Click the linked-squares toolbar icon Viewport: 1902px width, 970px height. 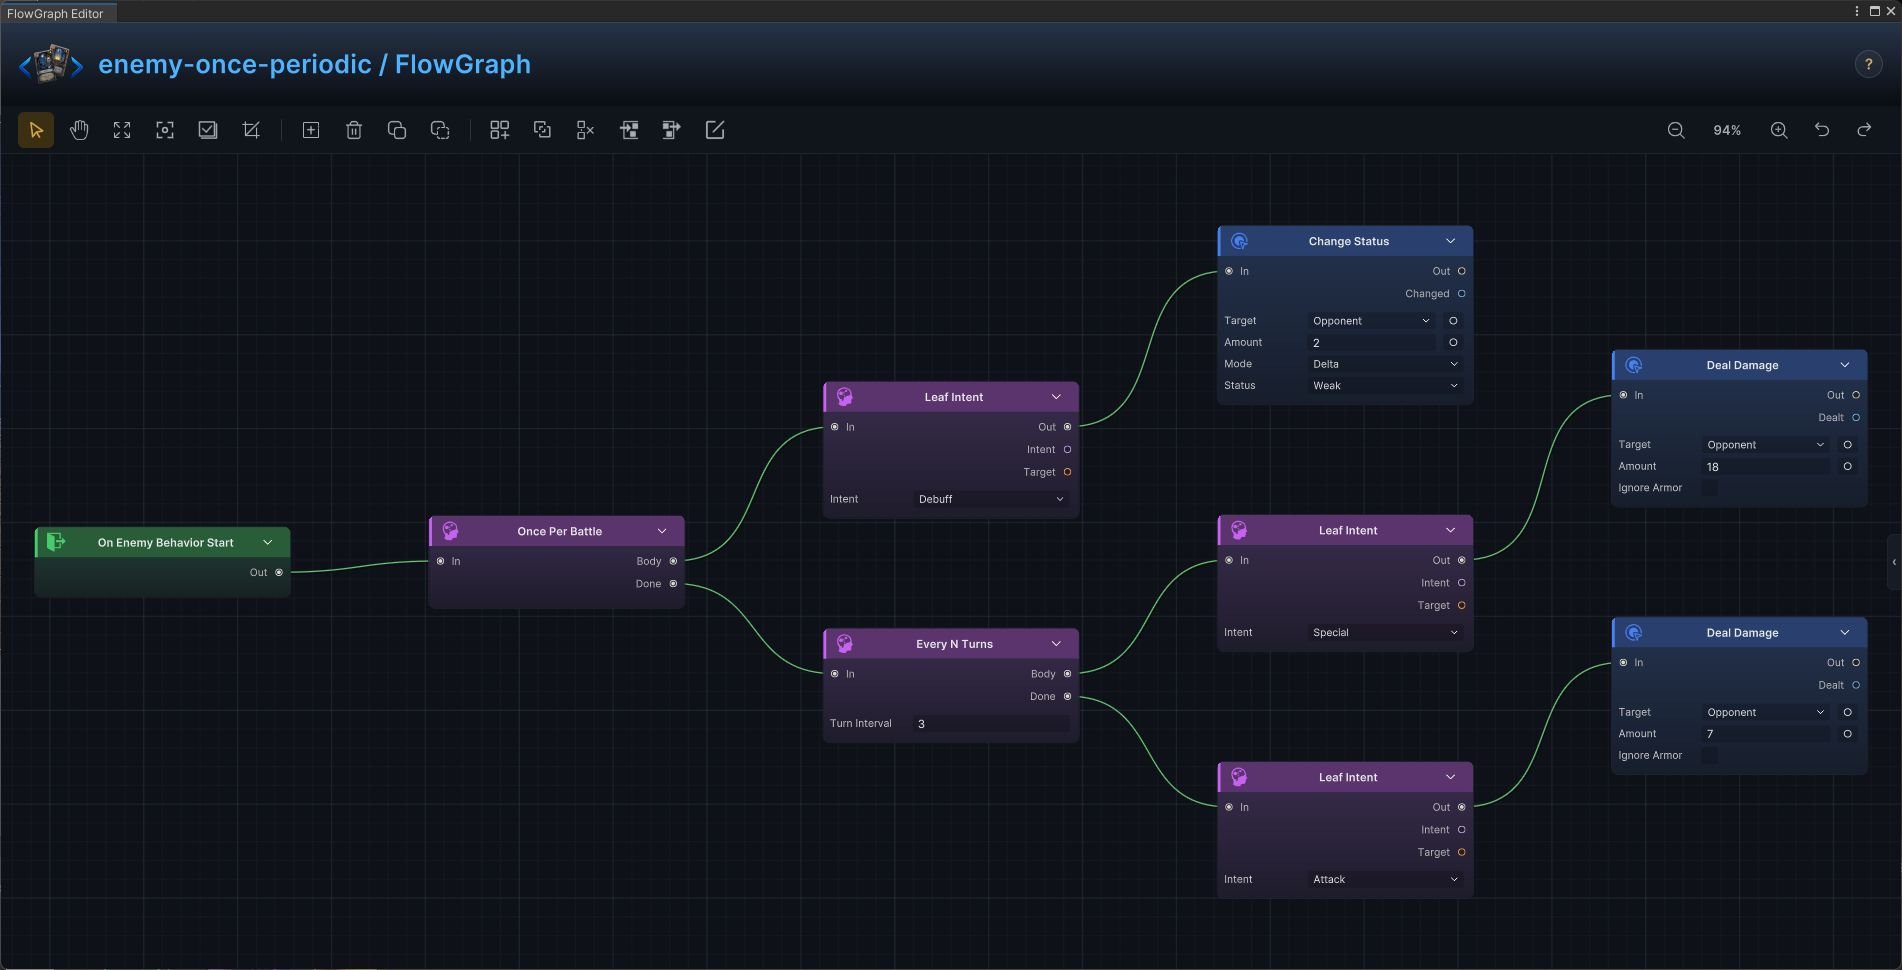[x=543, y=130]
